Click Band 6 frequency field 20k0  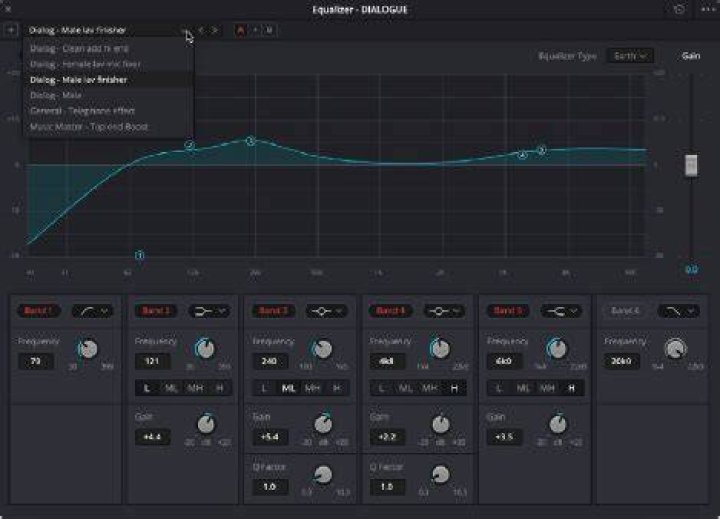click(x=622, y=361)
